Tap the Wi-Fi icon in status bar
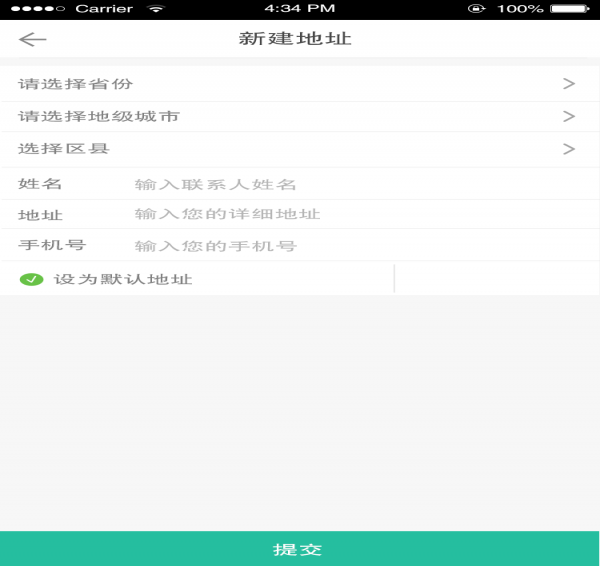 156,8
